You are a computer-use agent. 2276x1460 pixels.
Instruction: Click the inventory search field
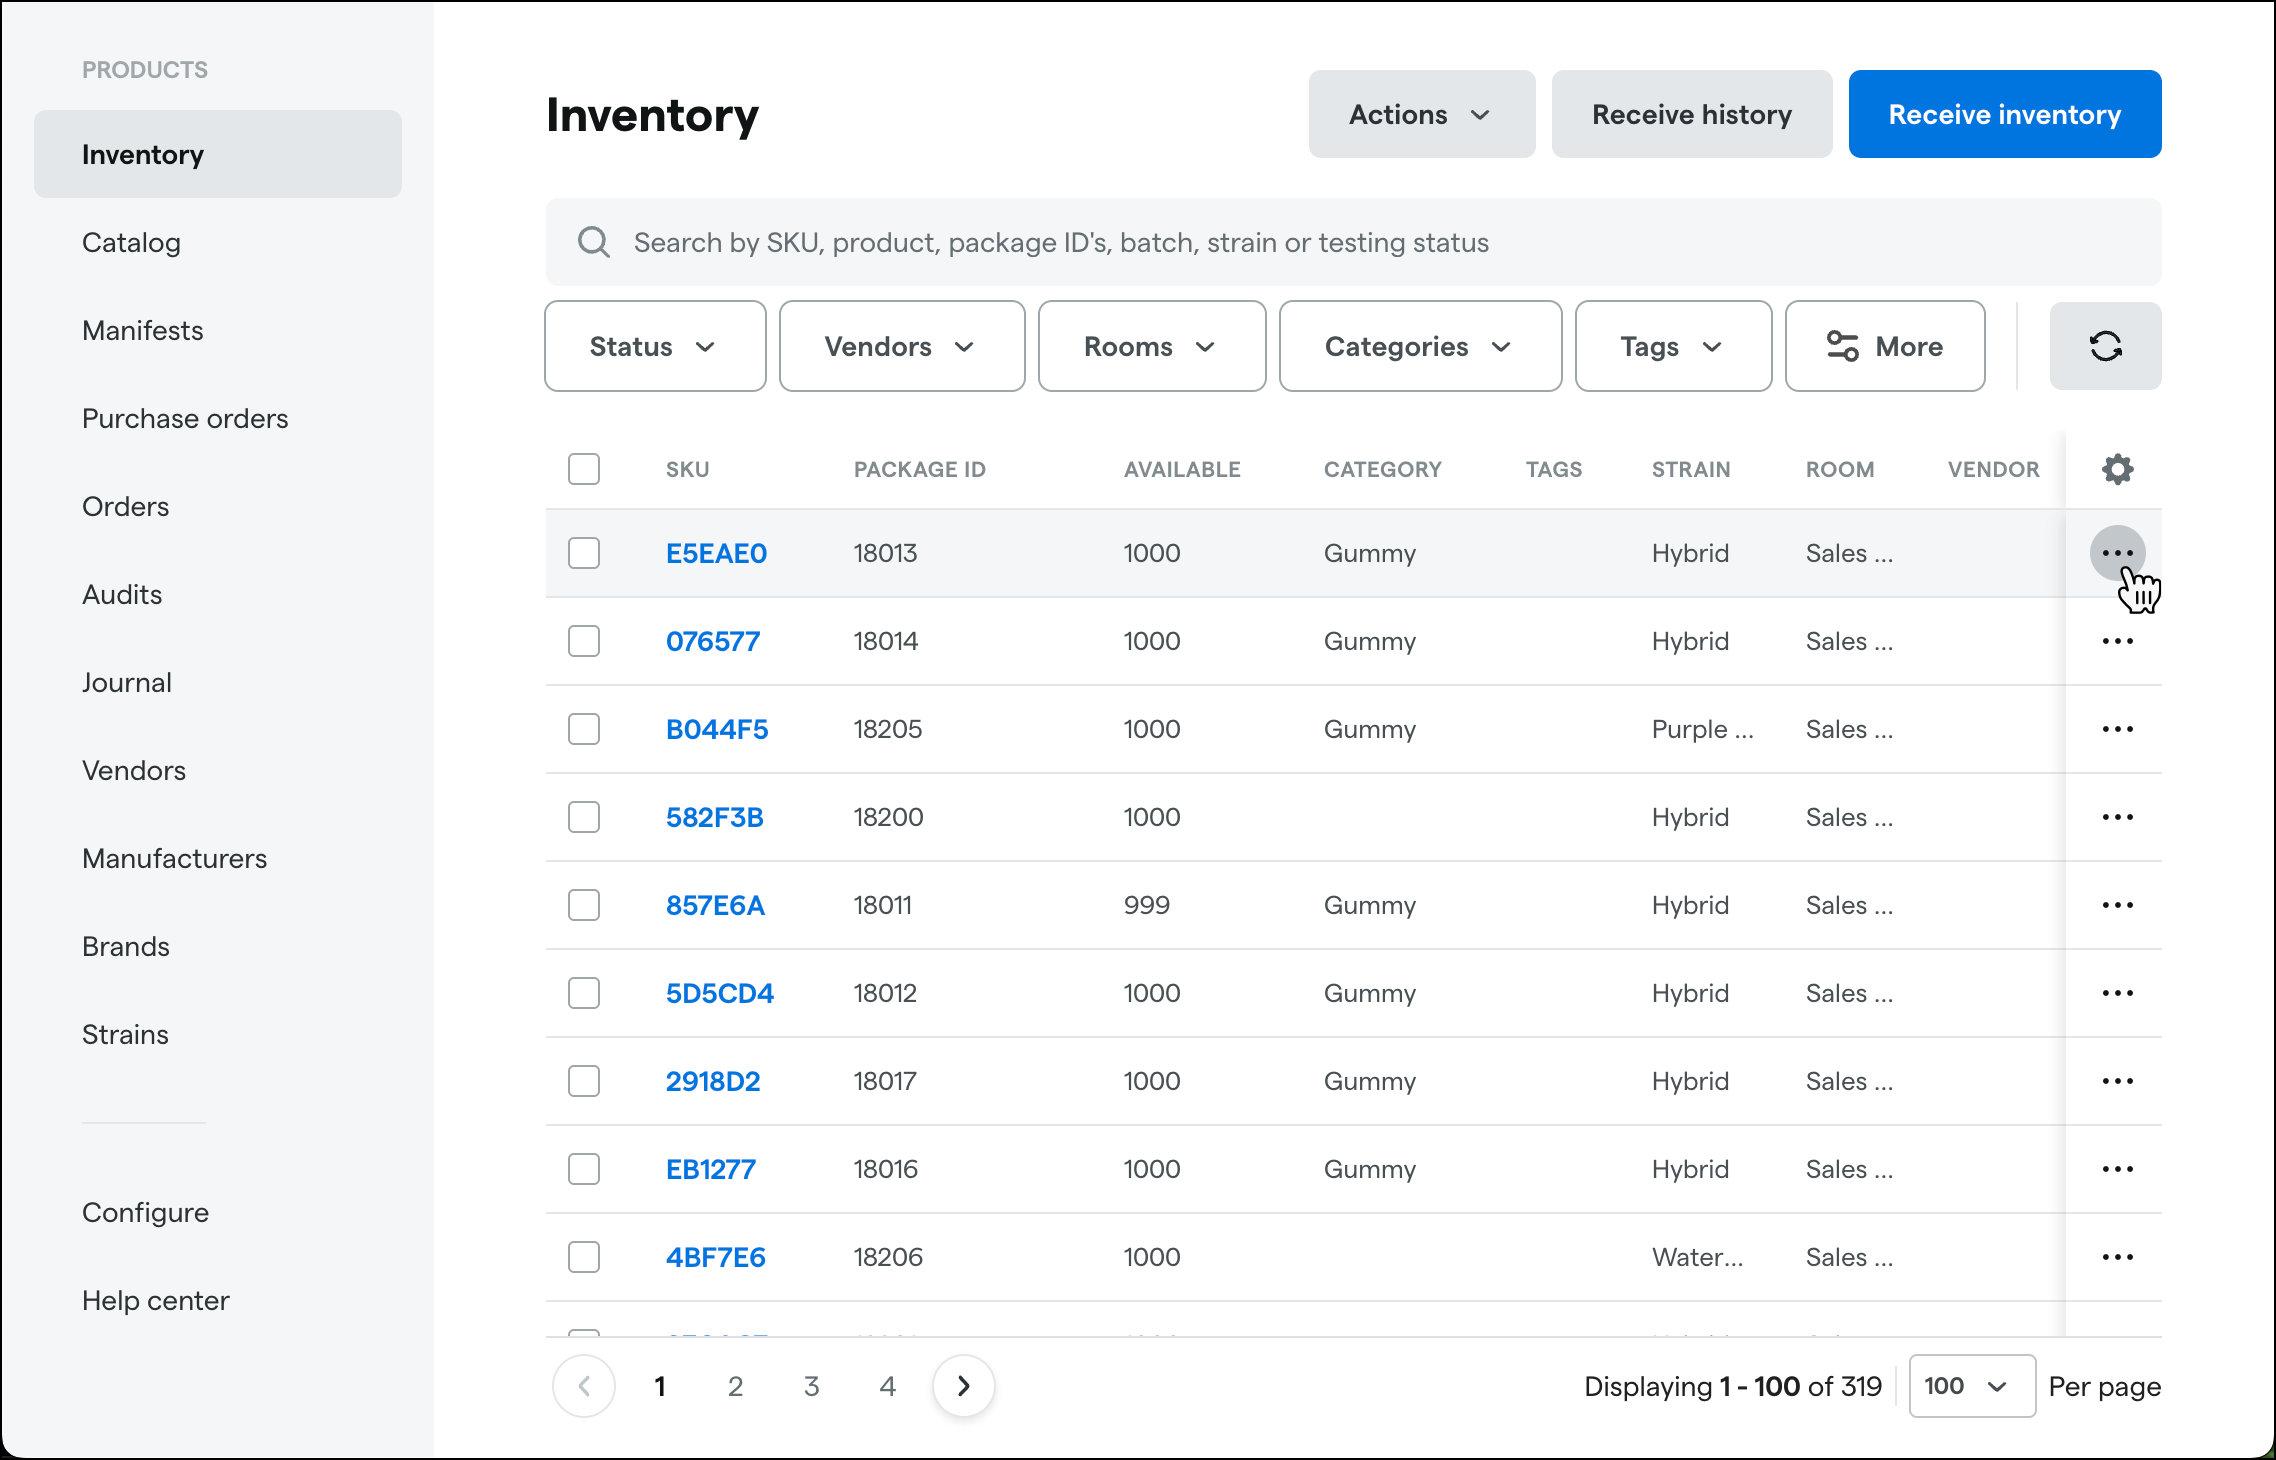pos(1353,242)
